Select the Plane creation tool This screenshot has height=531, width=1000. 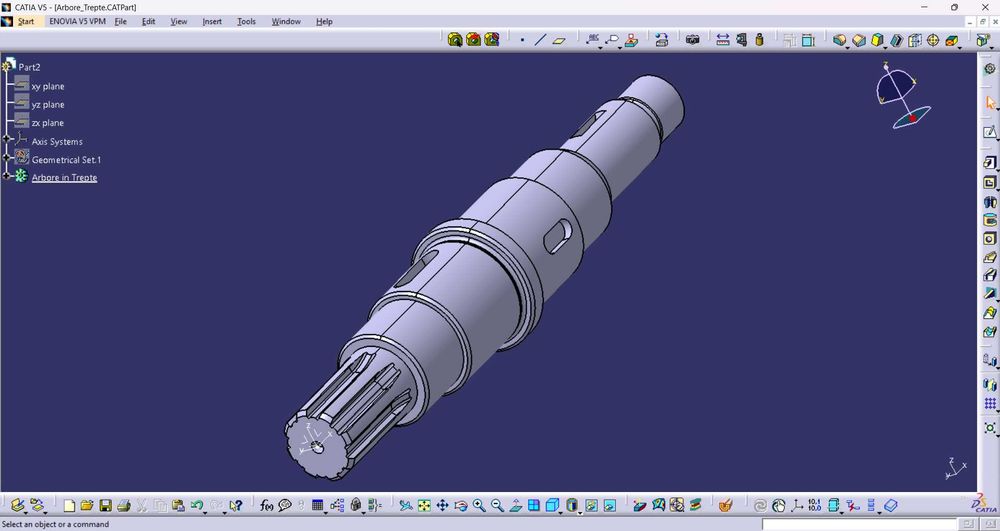[x=559, y=40]
